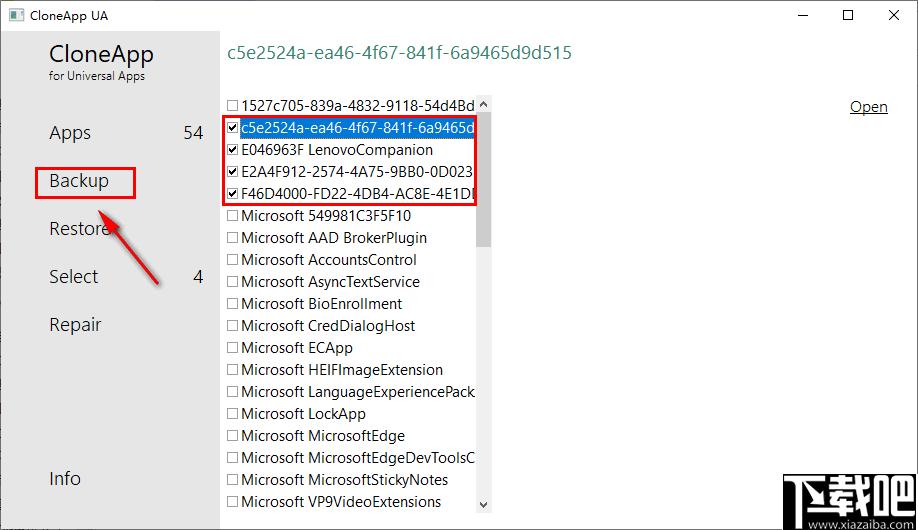Click the list scrollbar down arrow

[x=484, y=504]
